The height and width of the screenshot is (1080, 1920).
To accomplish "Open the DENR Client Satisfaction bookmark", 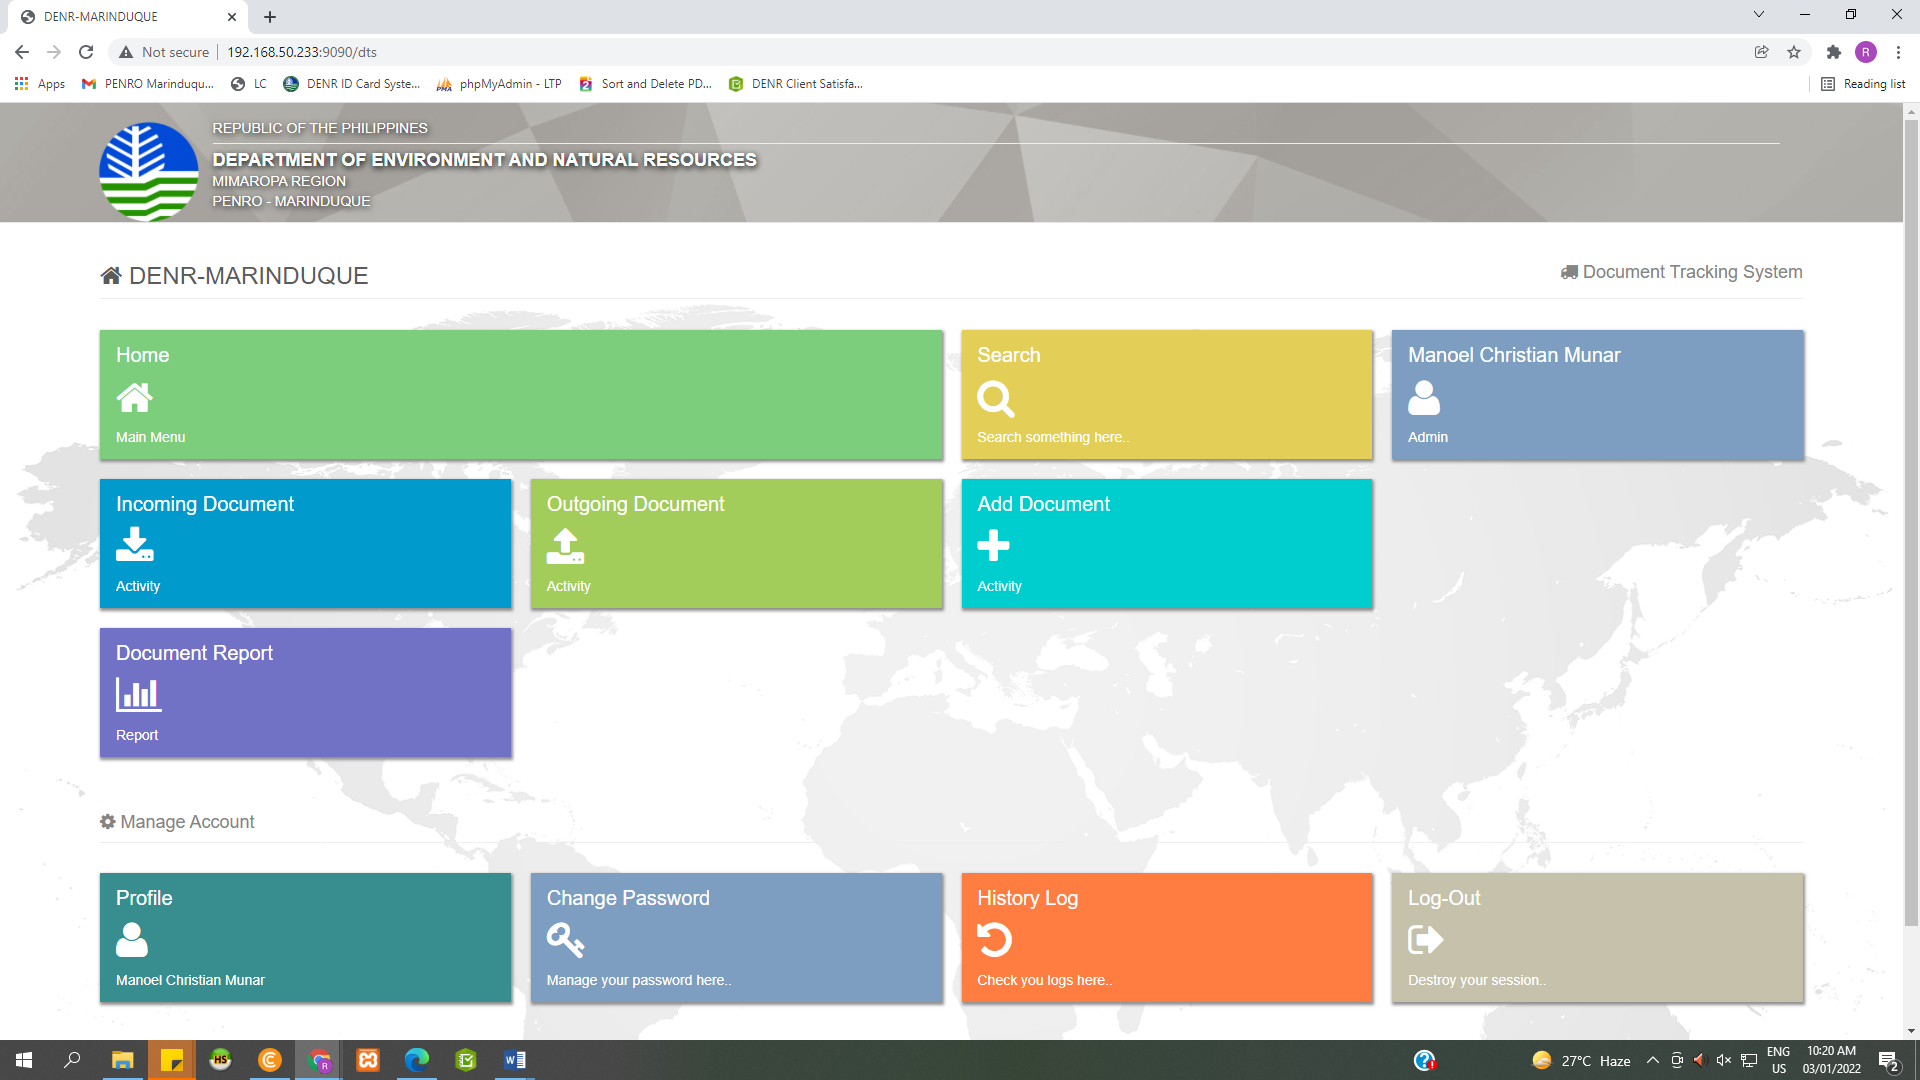I will (796, 84).
